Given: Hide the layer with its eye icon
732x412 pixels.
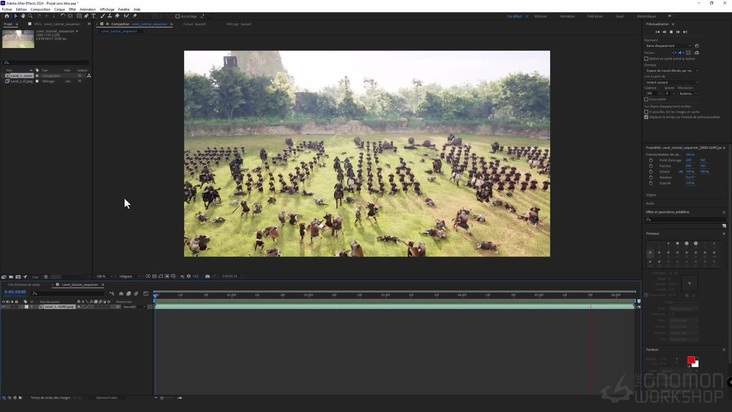Looking at the screenshot, I should pyautogui.click(x=4, y=307).
